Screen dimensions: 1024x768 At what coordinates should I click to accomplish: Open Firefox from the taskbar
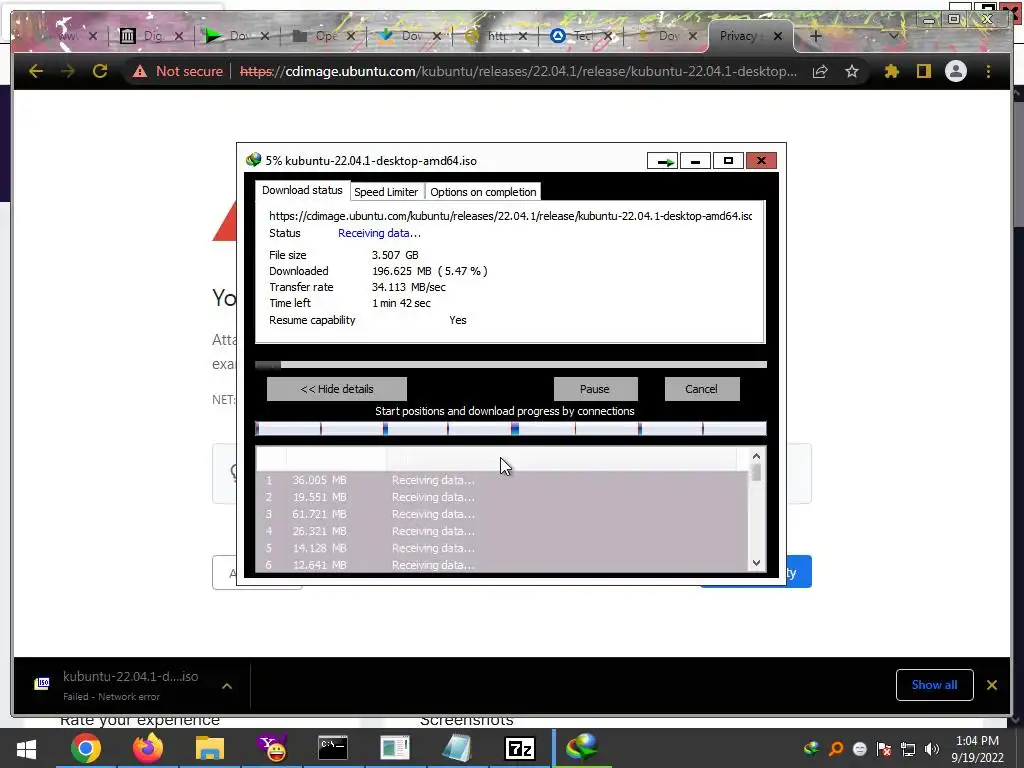click(148, 748)
